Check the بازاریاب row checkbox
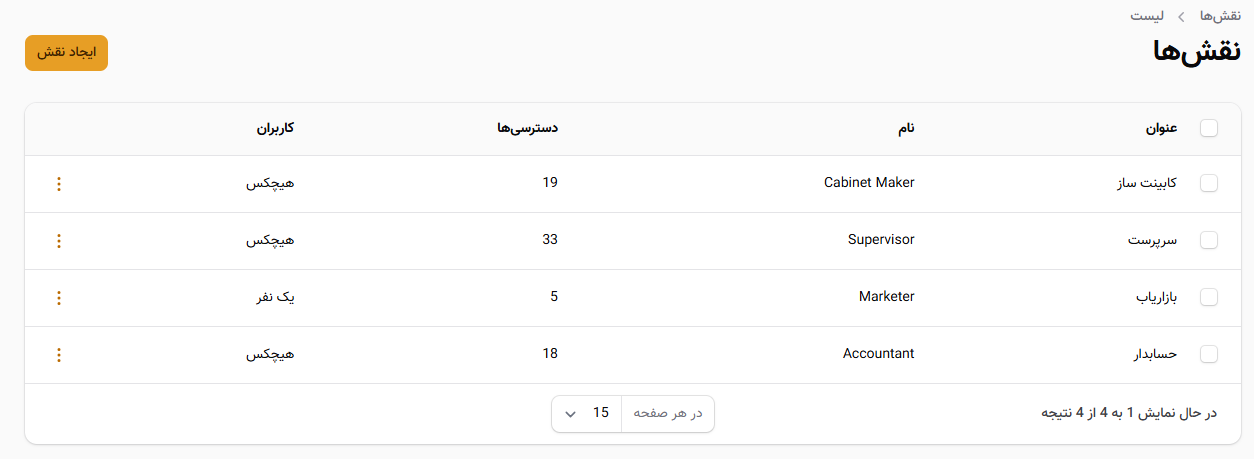 1209,298
